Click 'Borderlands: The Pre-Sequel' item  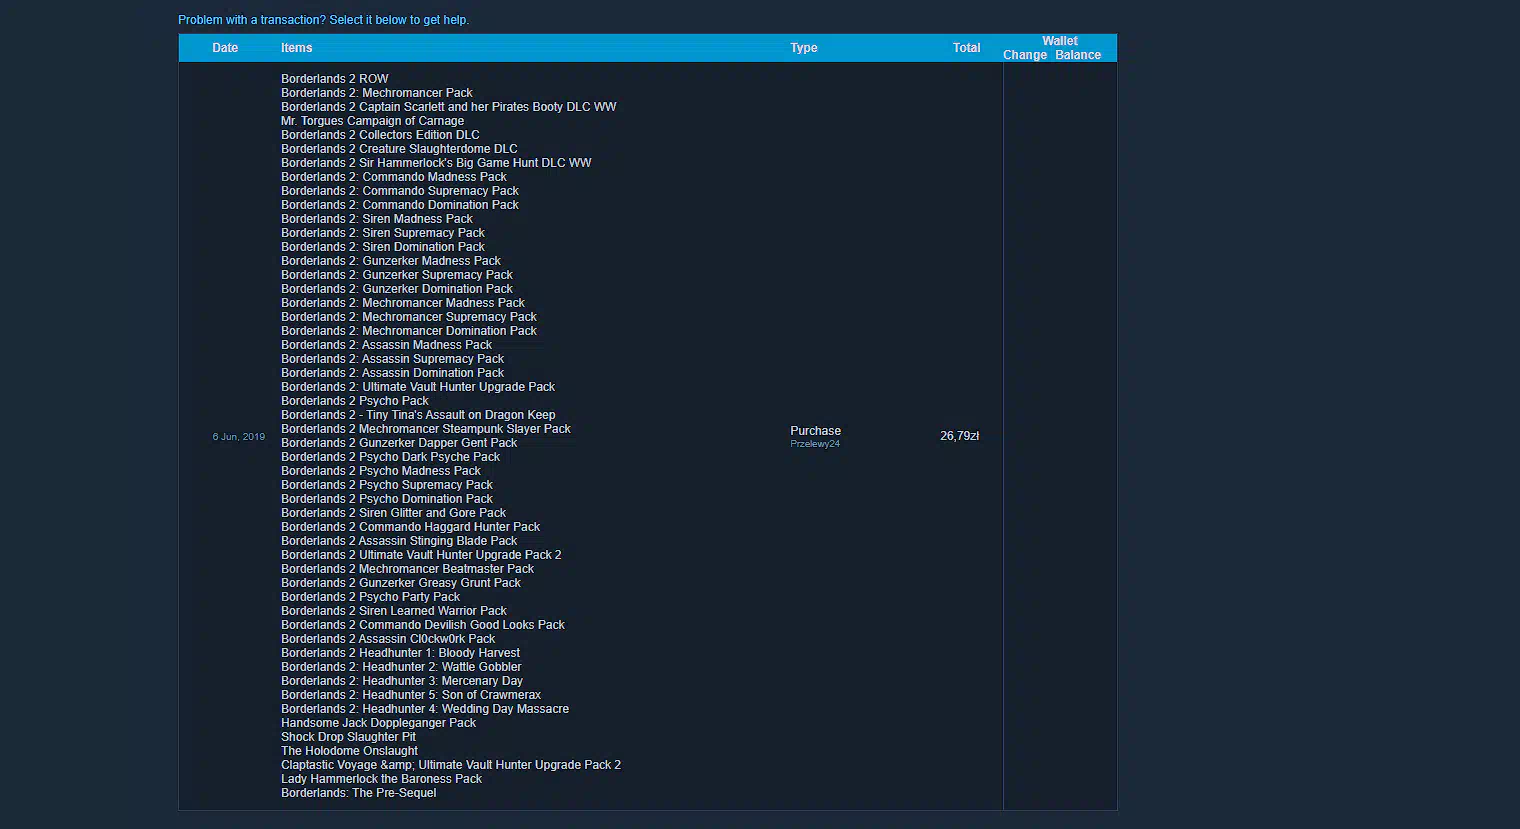point(359,793)
